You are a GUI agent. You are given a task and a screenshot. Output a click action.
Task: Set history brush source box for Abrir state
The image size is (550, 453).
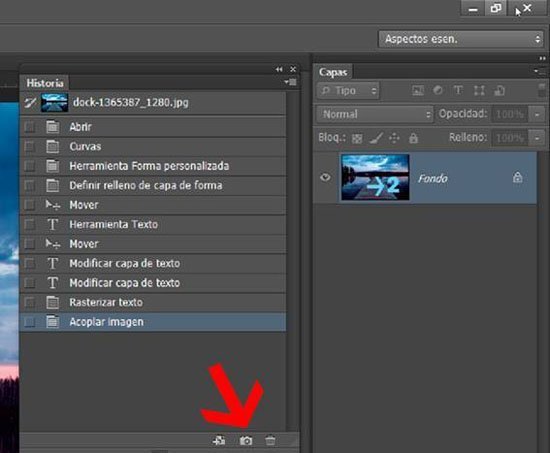[30, 127]
